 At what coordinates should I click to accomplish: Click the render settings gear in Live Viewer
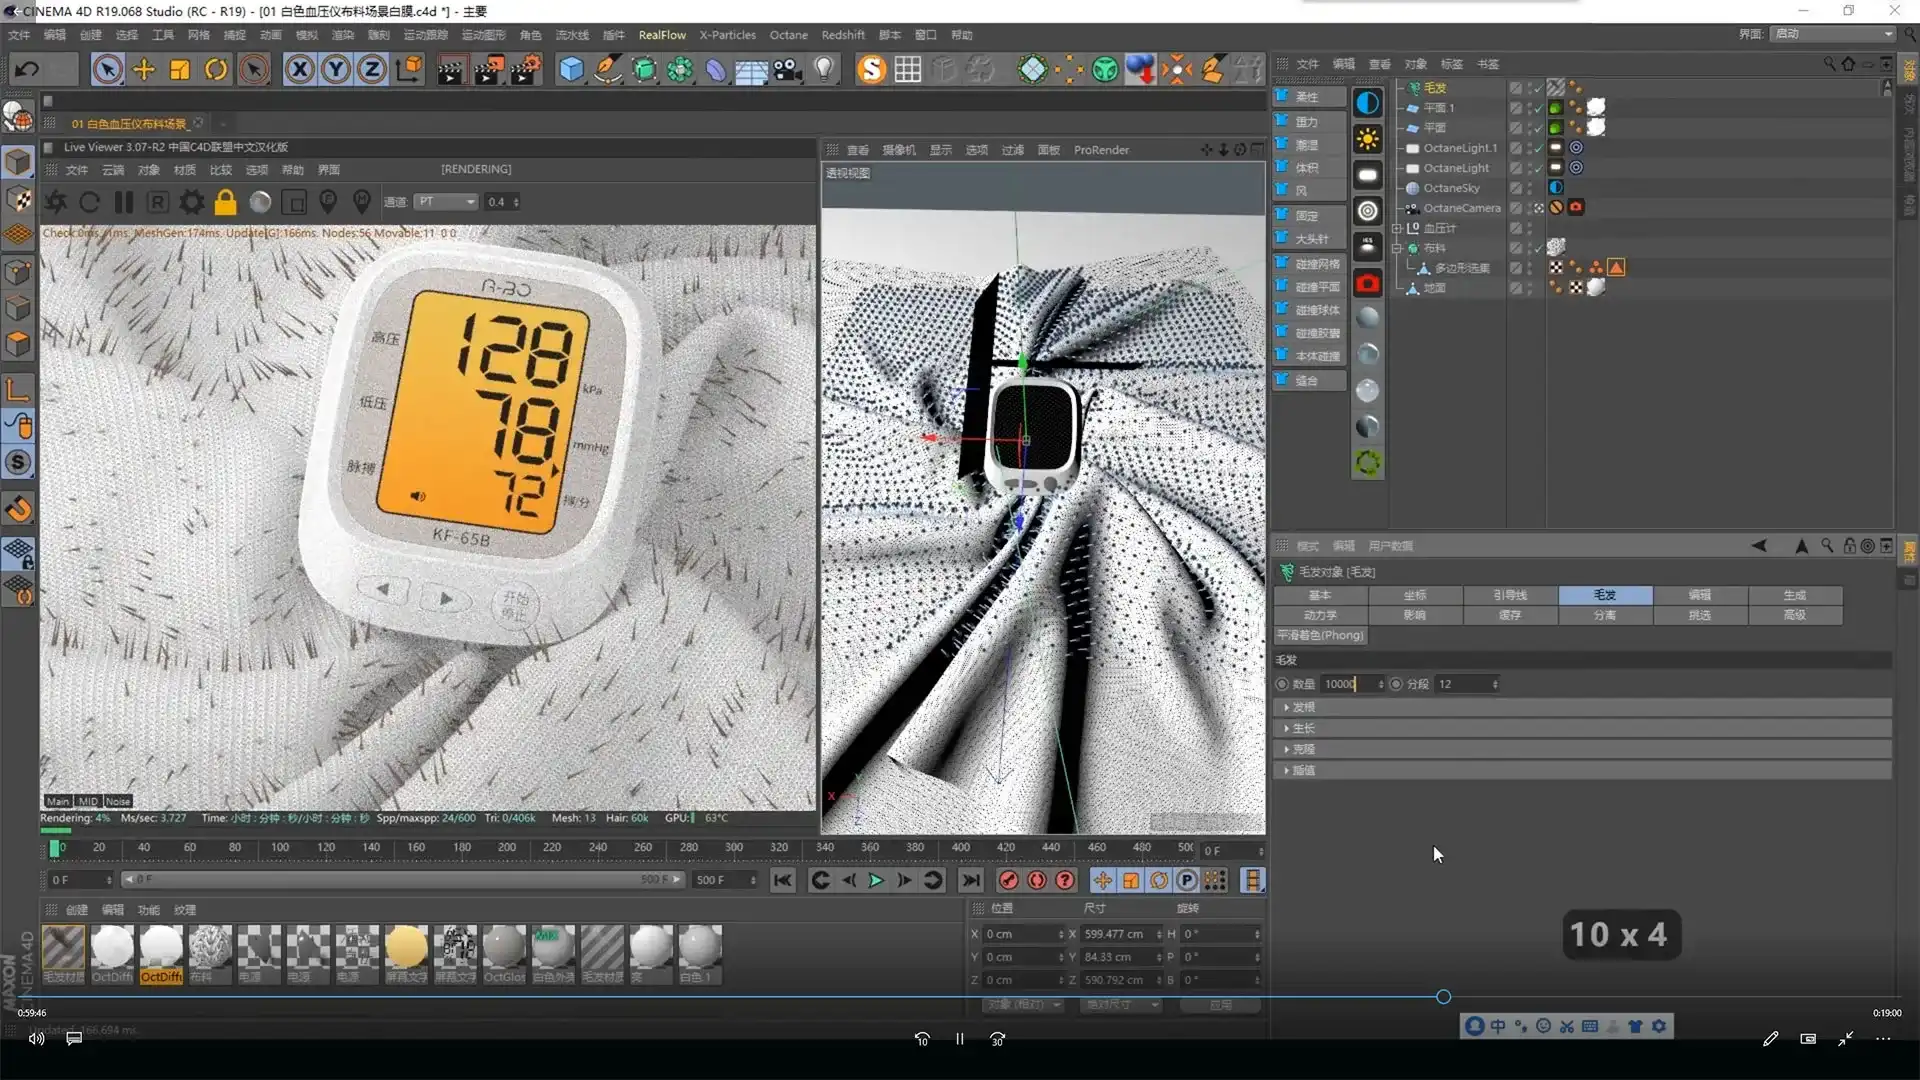190,202
